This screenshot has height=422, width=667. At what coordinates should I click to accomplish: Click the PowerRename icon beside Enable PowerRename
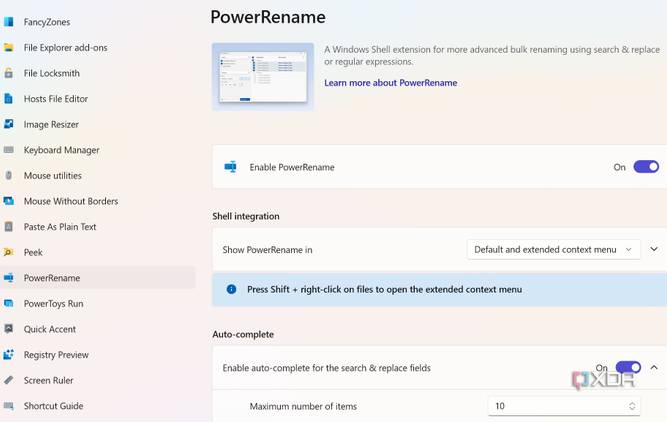231,167
